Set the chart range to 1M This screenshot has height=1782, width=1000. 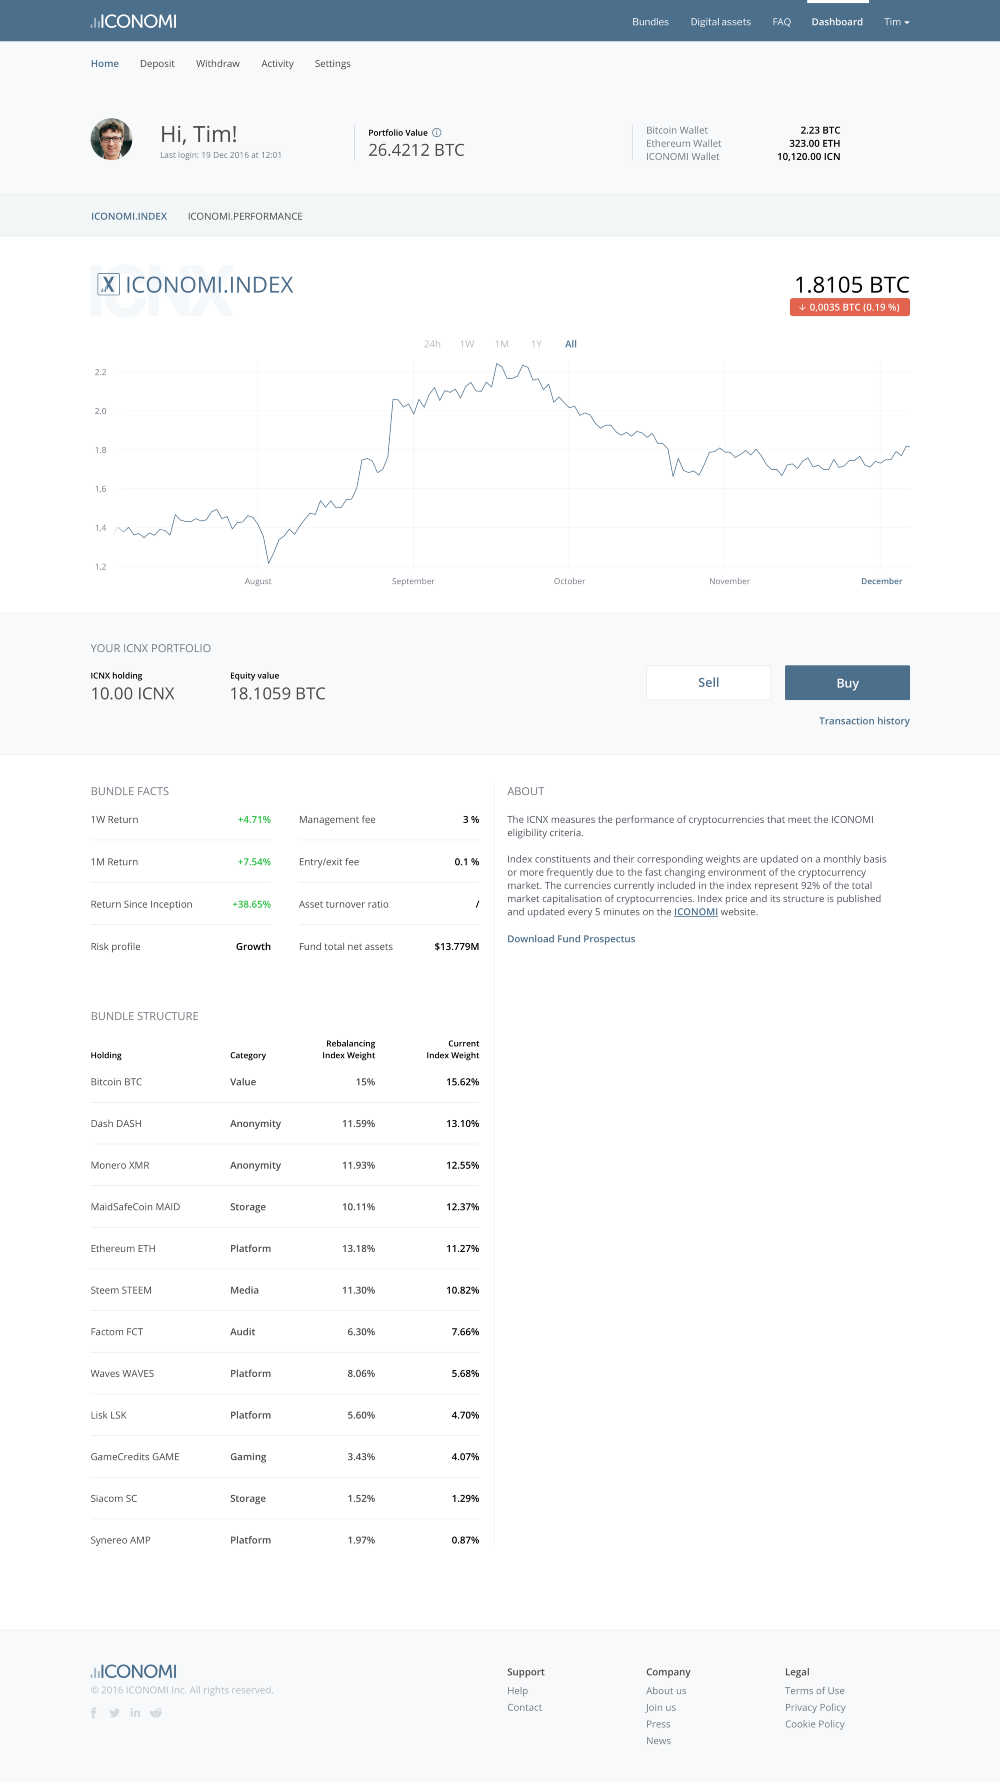(x=502, y=344)
